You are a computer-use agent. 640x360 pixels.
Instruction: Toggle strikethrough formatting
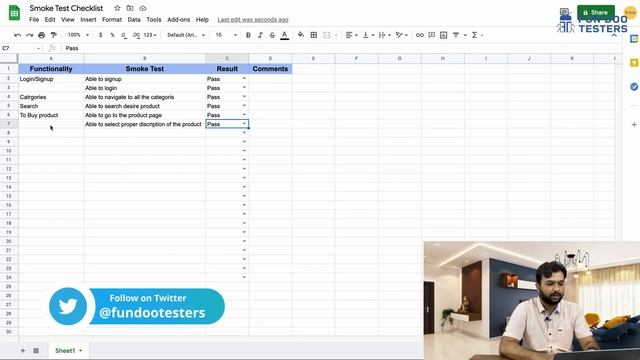click(x=272, y=36)
